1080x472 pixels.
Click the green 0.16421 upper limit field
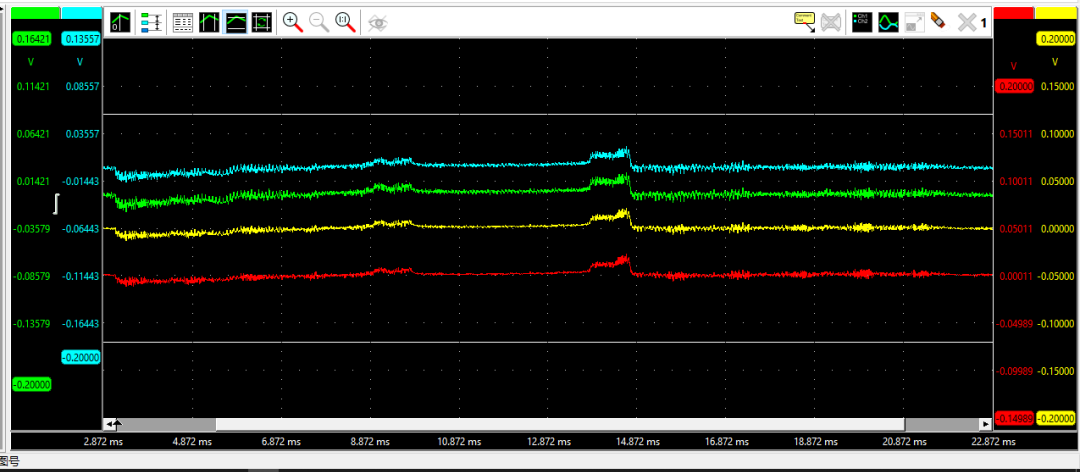coord(32,39)
